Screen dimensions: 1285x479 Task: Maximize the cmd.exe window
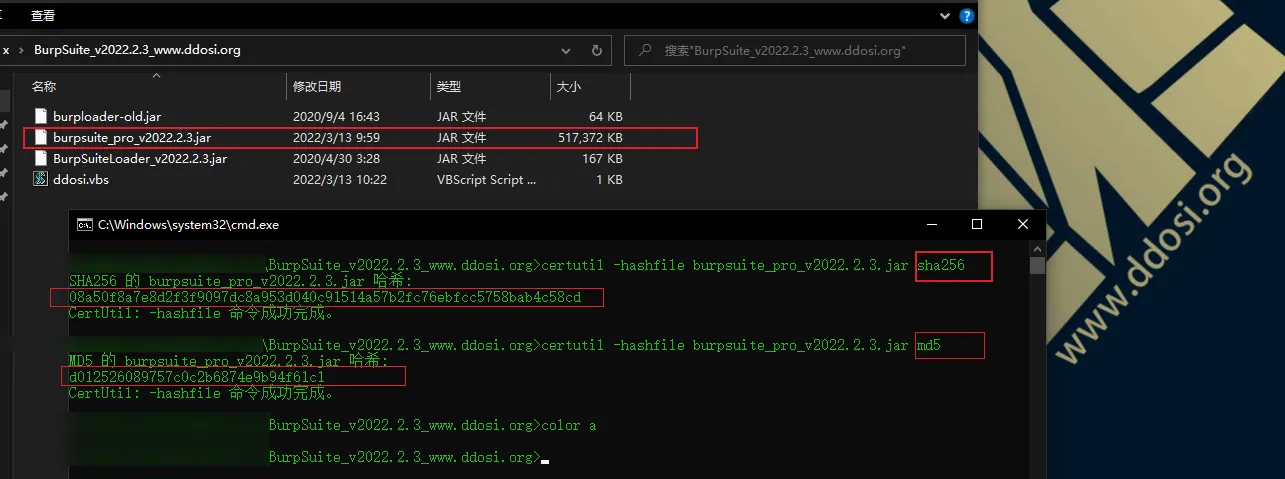pyautogui.click(x=977, y=224)
